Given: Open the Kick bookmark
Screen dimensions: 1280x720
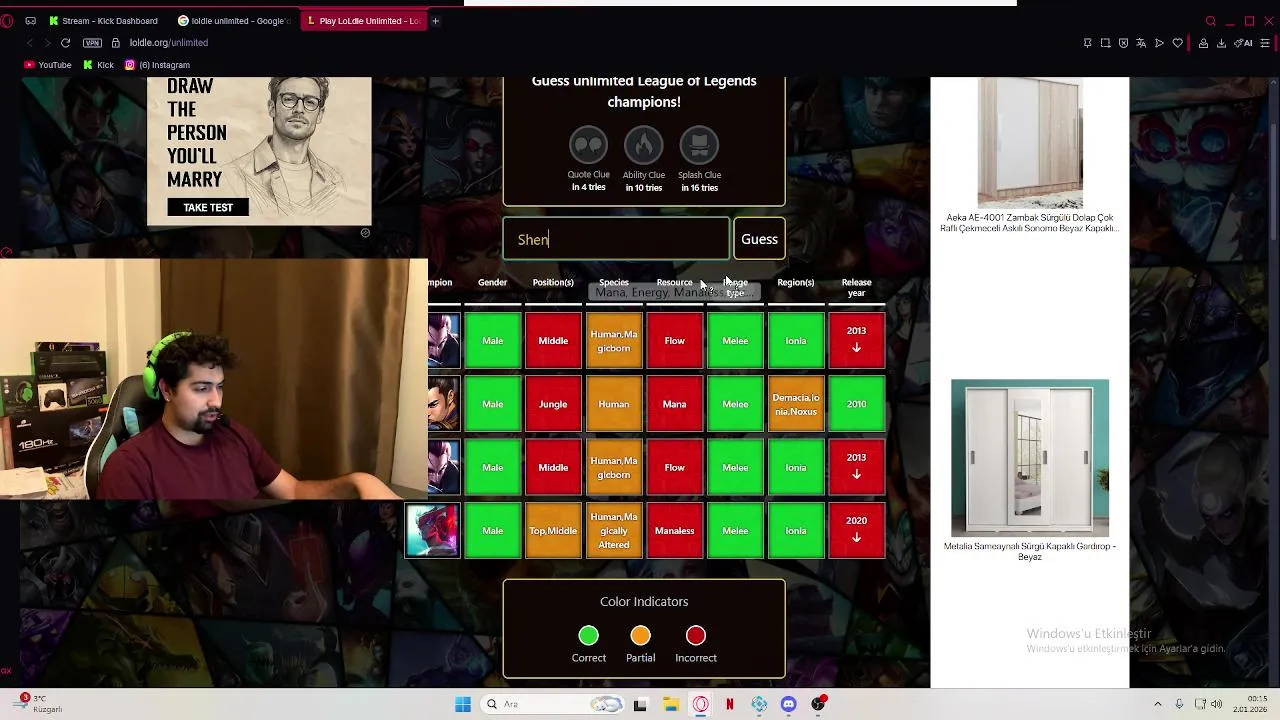Looking at the screenshot, I should click(98, 65).
